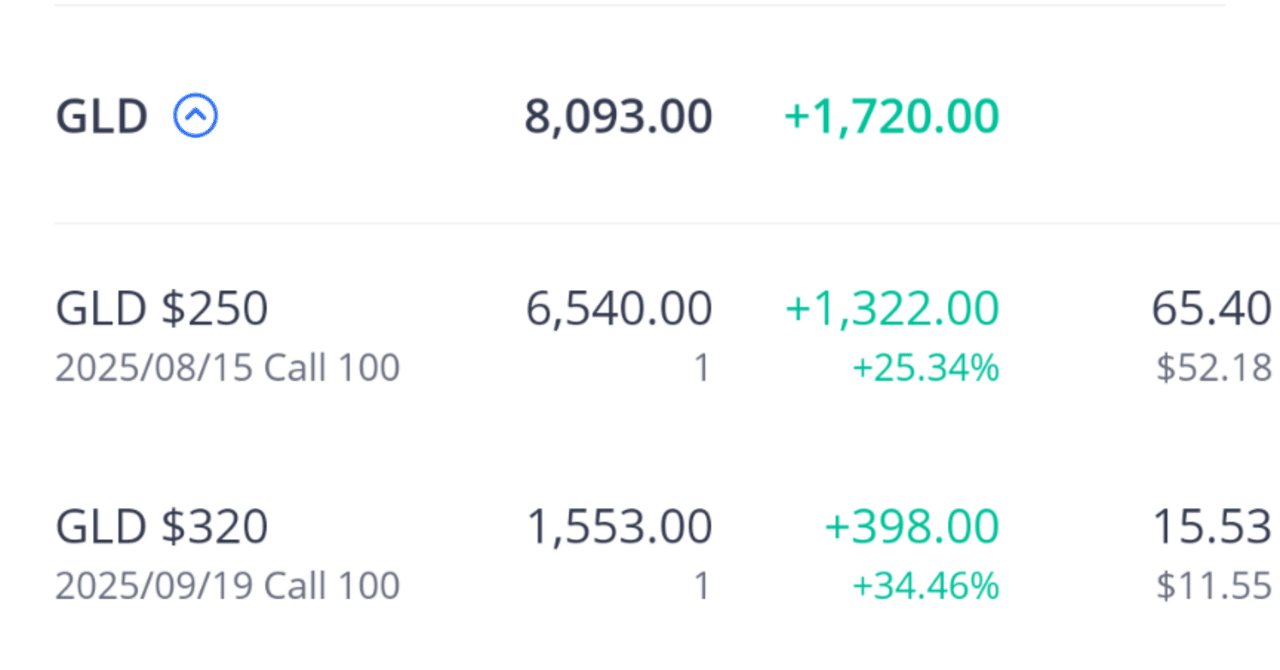Click the 2025/09/19 Call 100 expiry text
This screenshot has width=1280, height=670.
[227, 586]
